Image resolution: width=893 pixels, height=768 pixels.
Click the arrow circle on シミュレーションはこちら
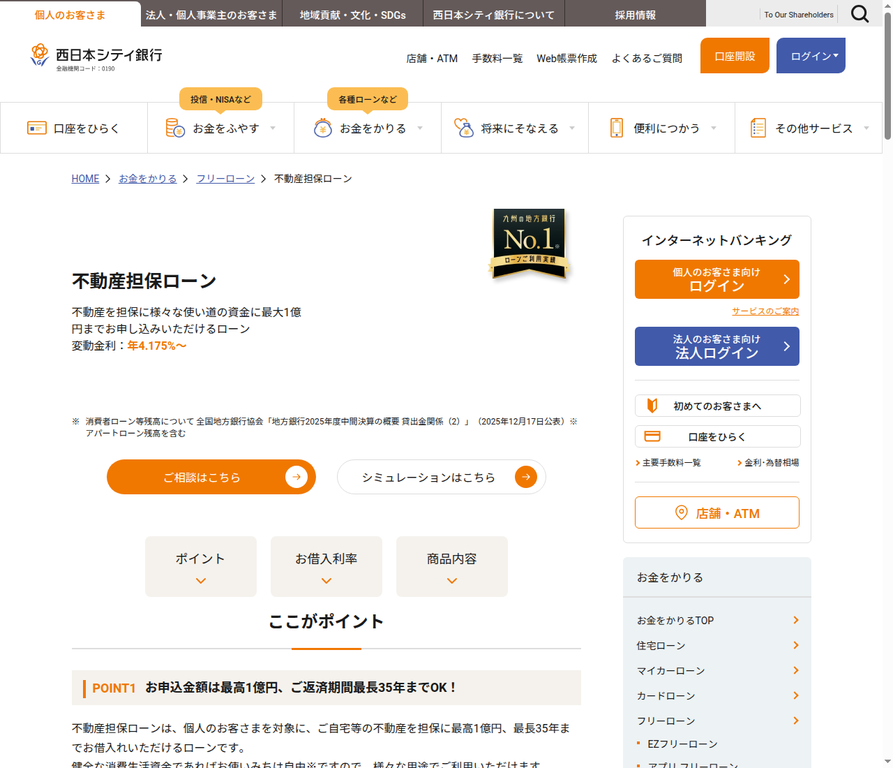[526, 477]
